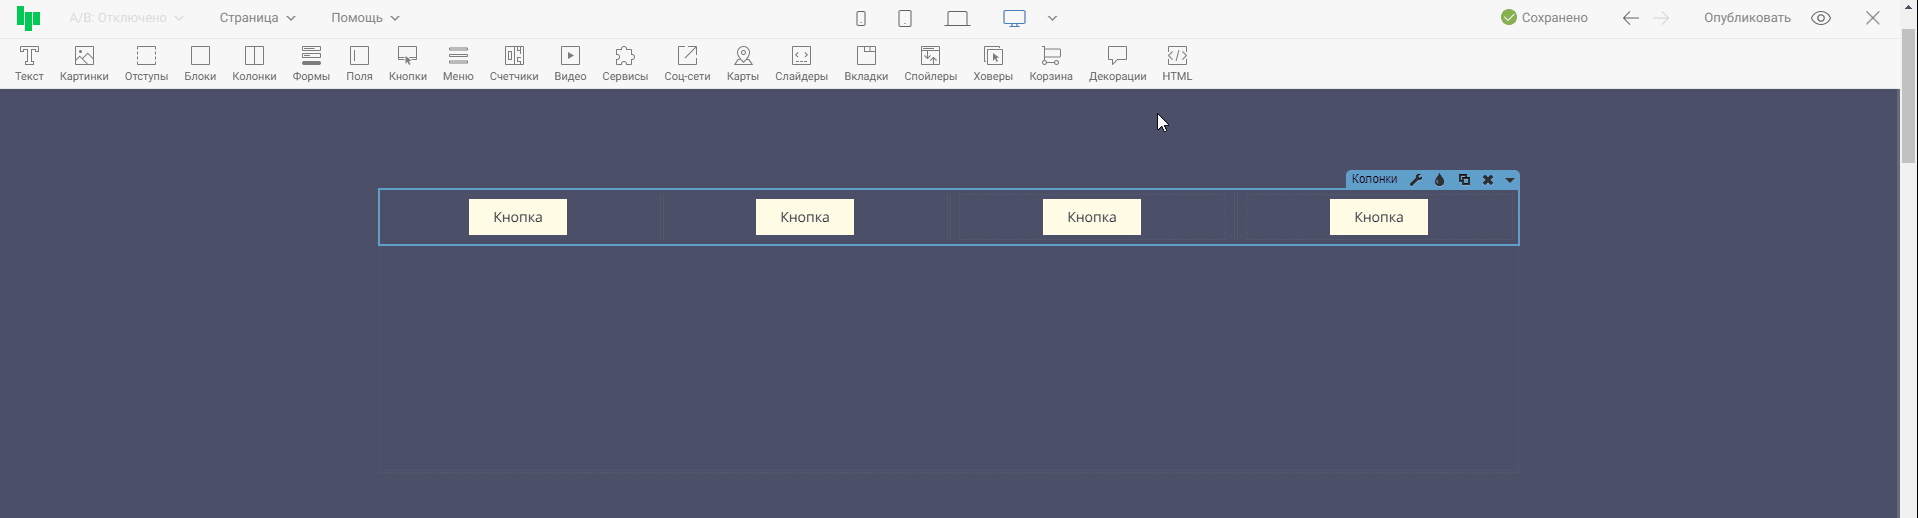Select the Cart (Корзина) tool
The image size is (1918, 518).
click(1051, 63)
